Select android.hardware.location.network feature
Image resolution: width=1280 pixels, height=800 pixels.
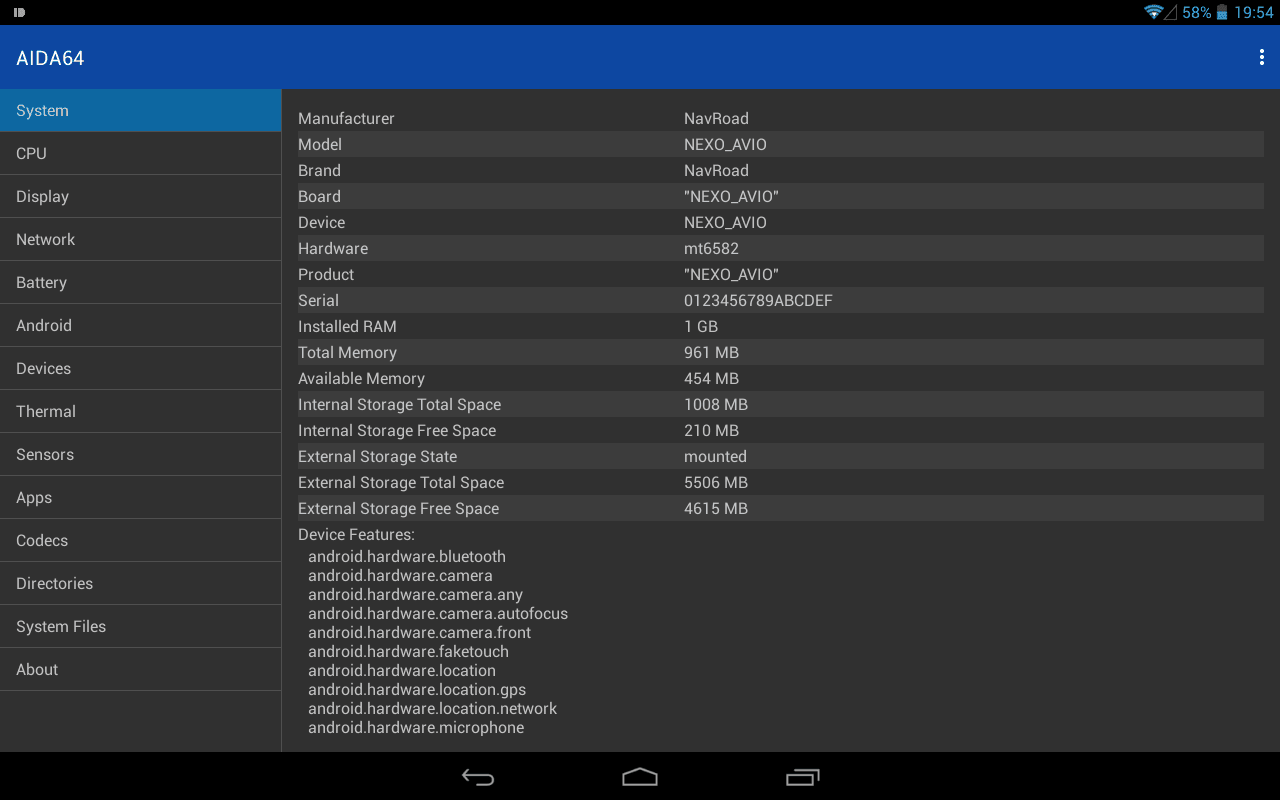(x=432, y=708)
